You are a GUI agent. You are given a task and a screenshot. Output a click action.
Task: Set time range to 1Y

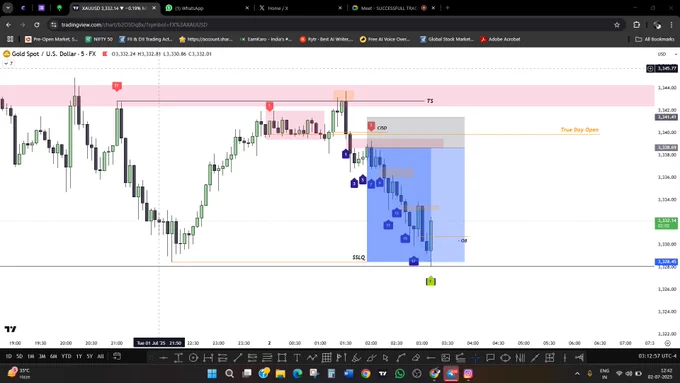[79, 357]
